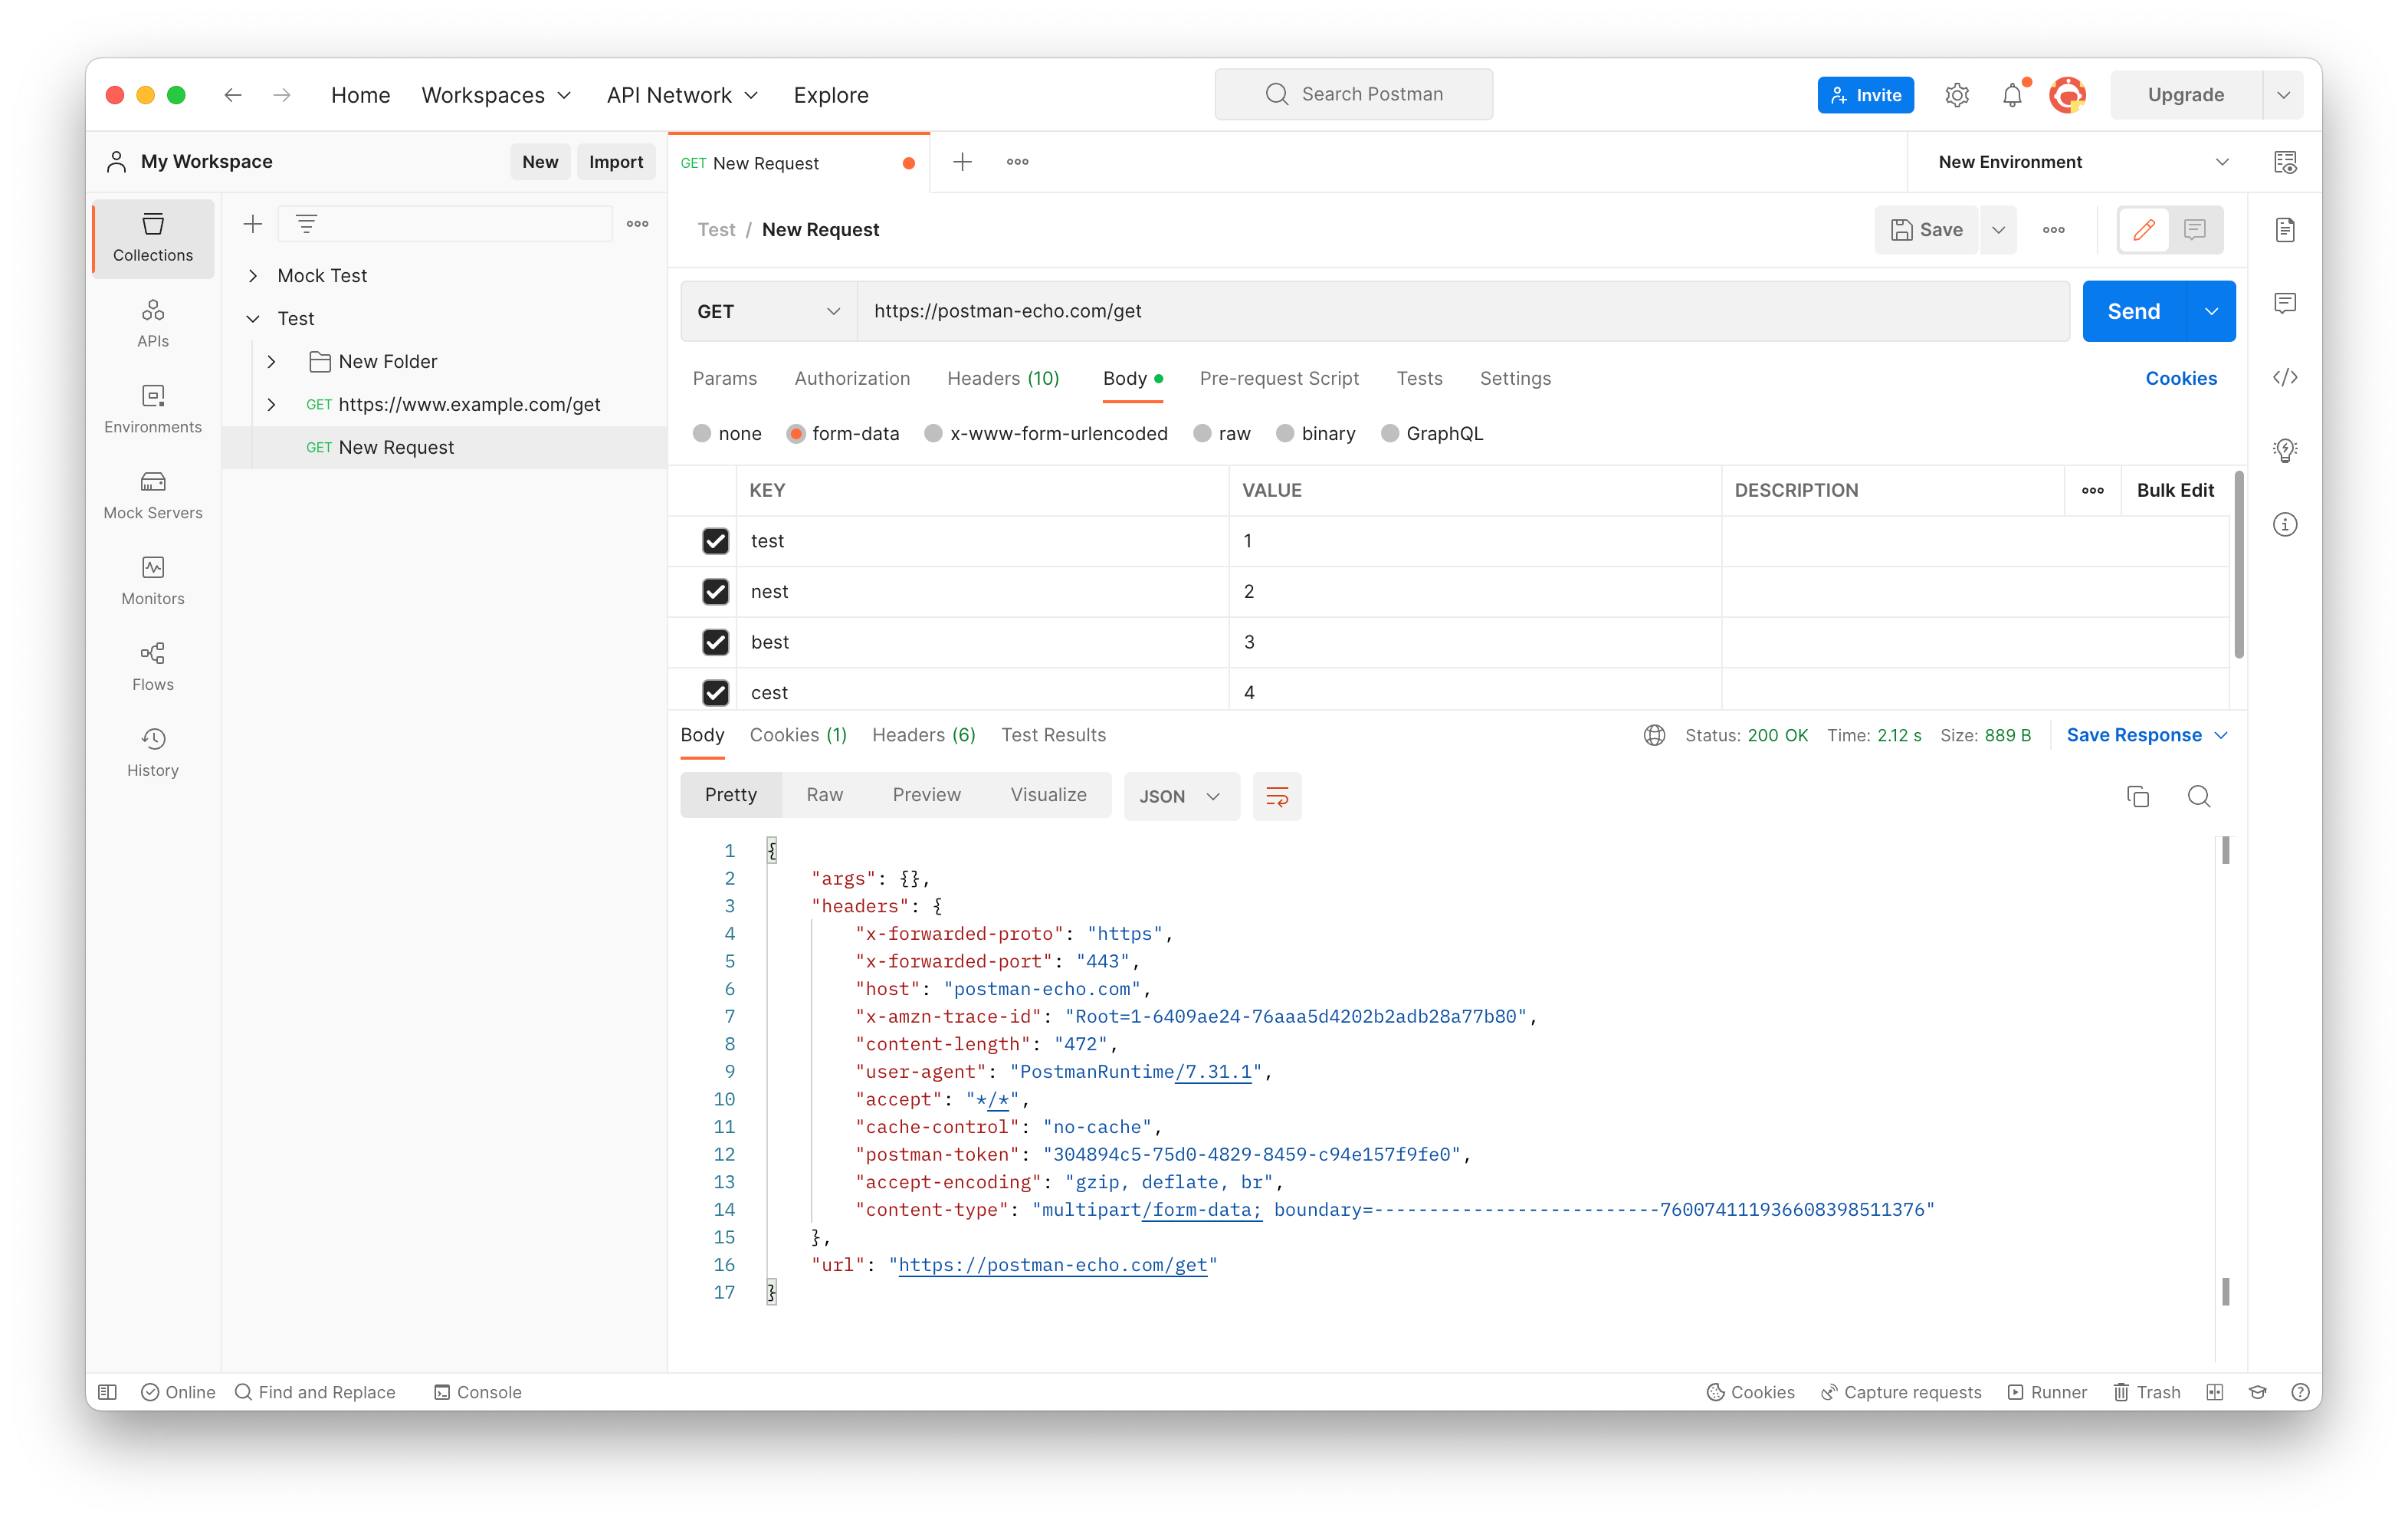Toggle word wrap in response viewer
Viewport: 2408px width, 1524px height.
[x=1276, y=796]
